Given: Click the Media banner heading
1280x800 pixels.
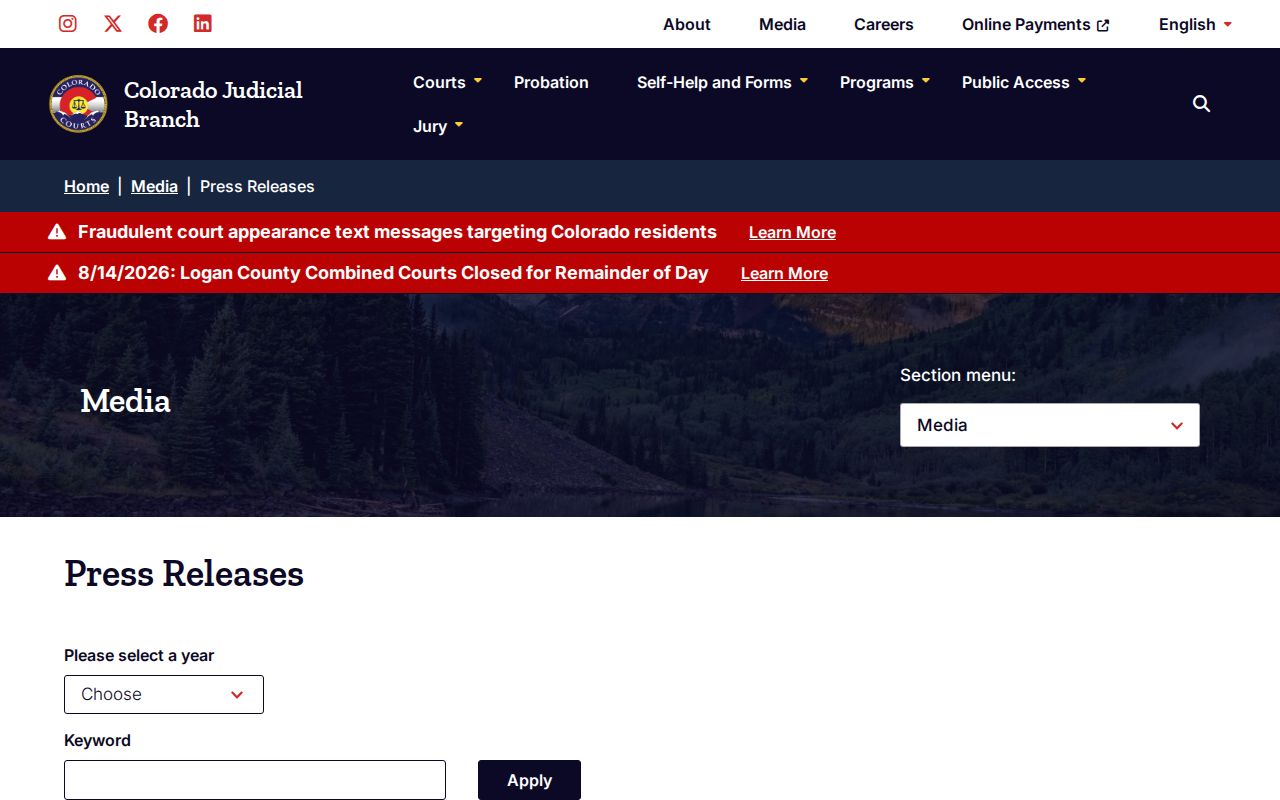Looking at the screenshot, I should 125,401.
